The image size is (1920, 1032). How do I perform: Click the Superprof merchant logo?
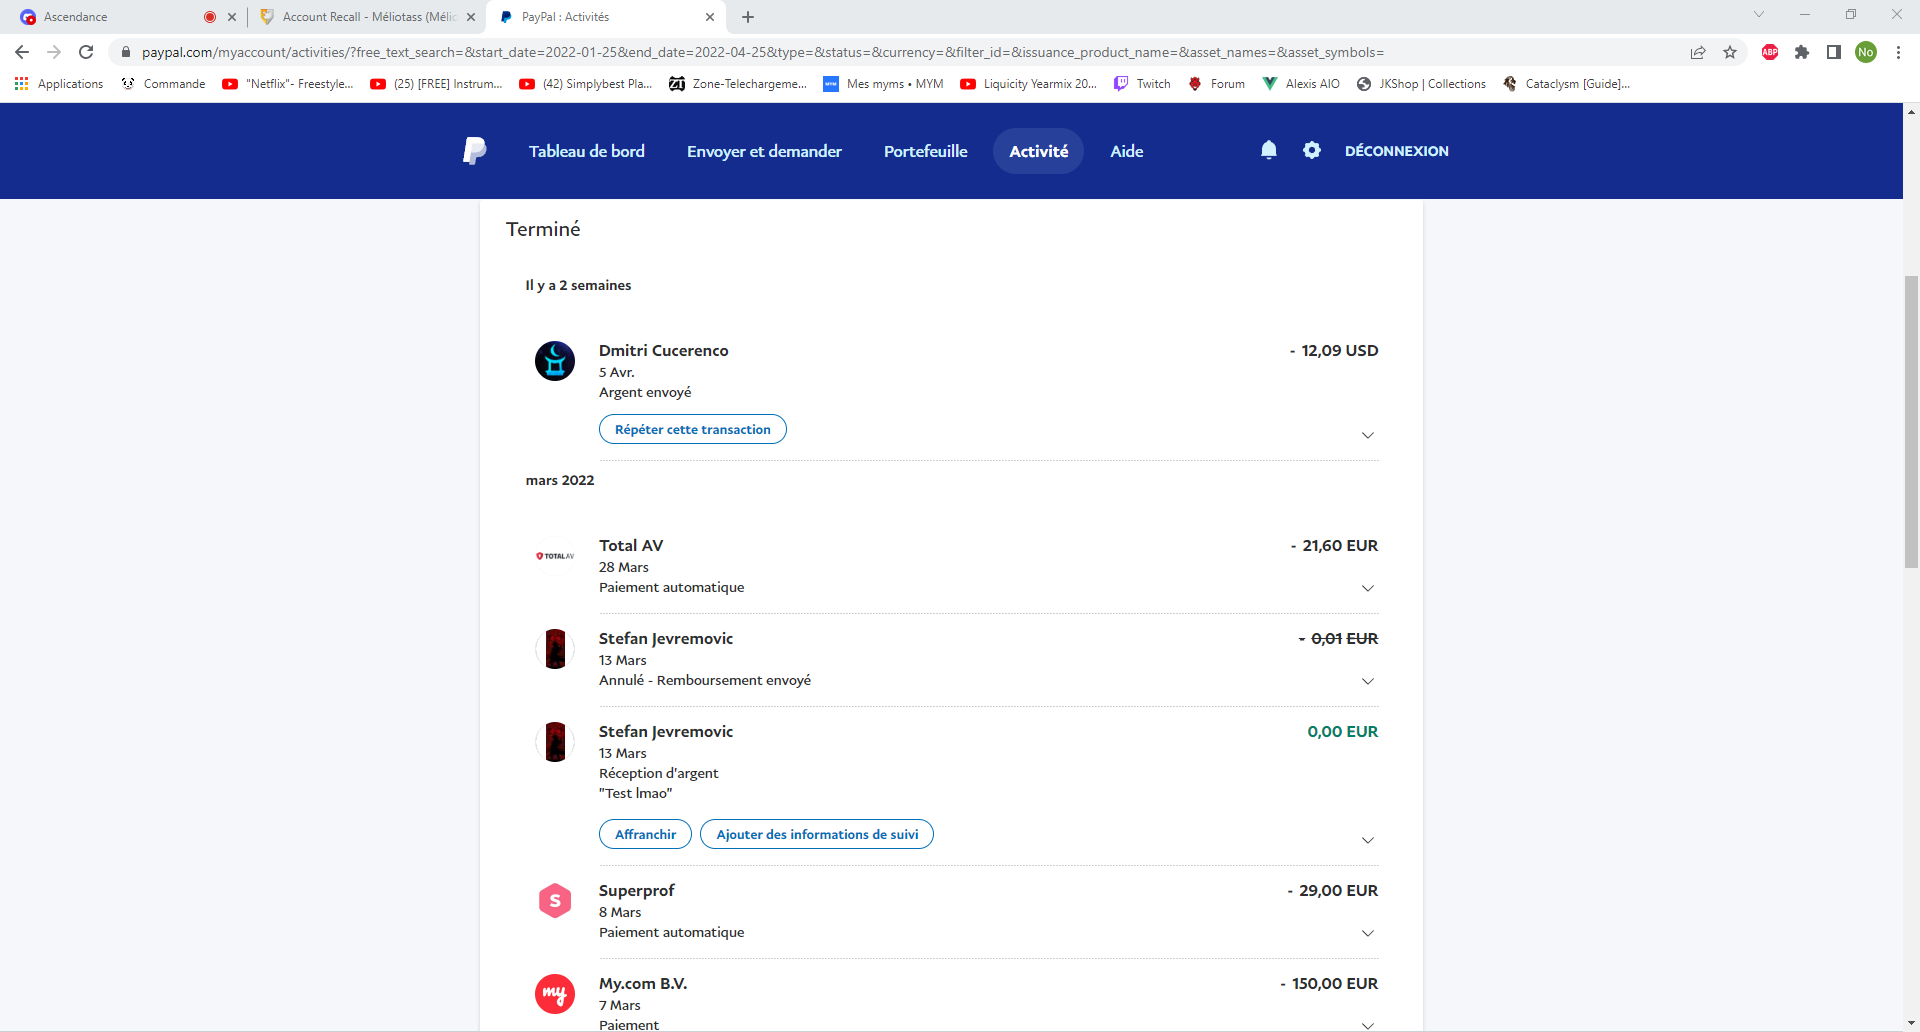click(x=555, y=901)
